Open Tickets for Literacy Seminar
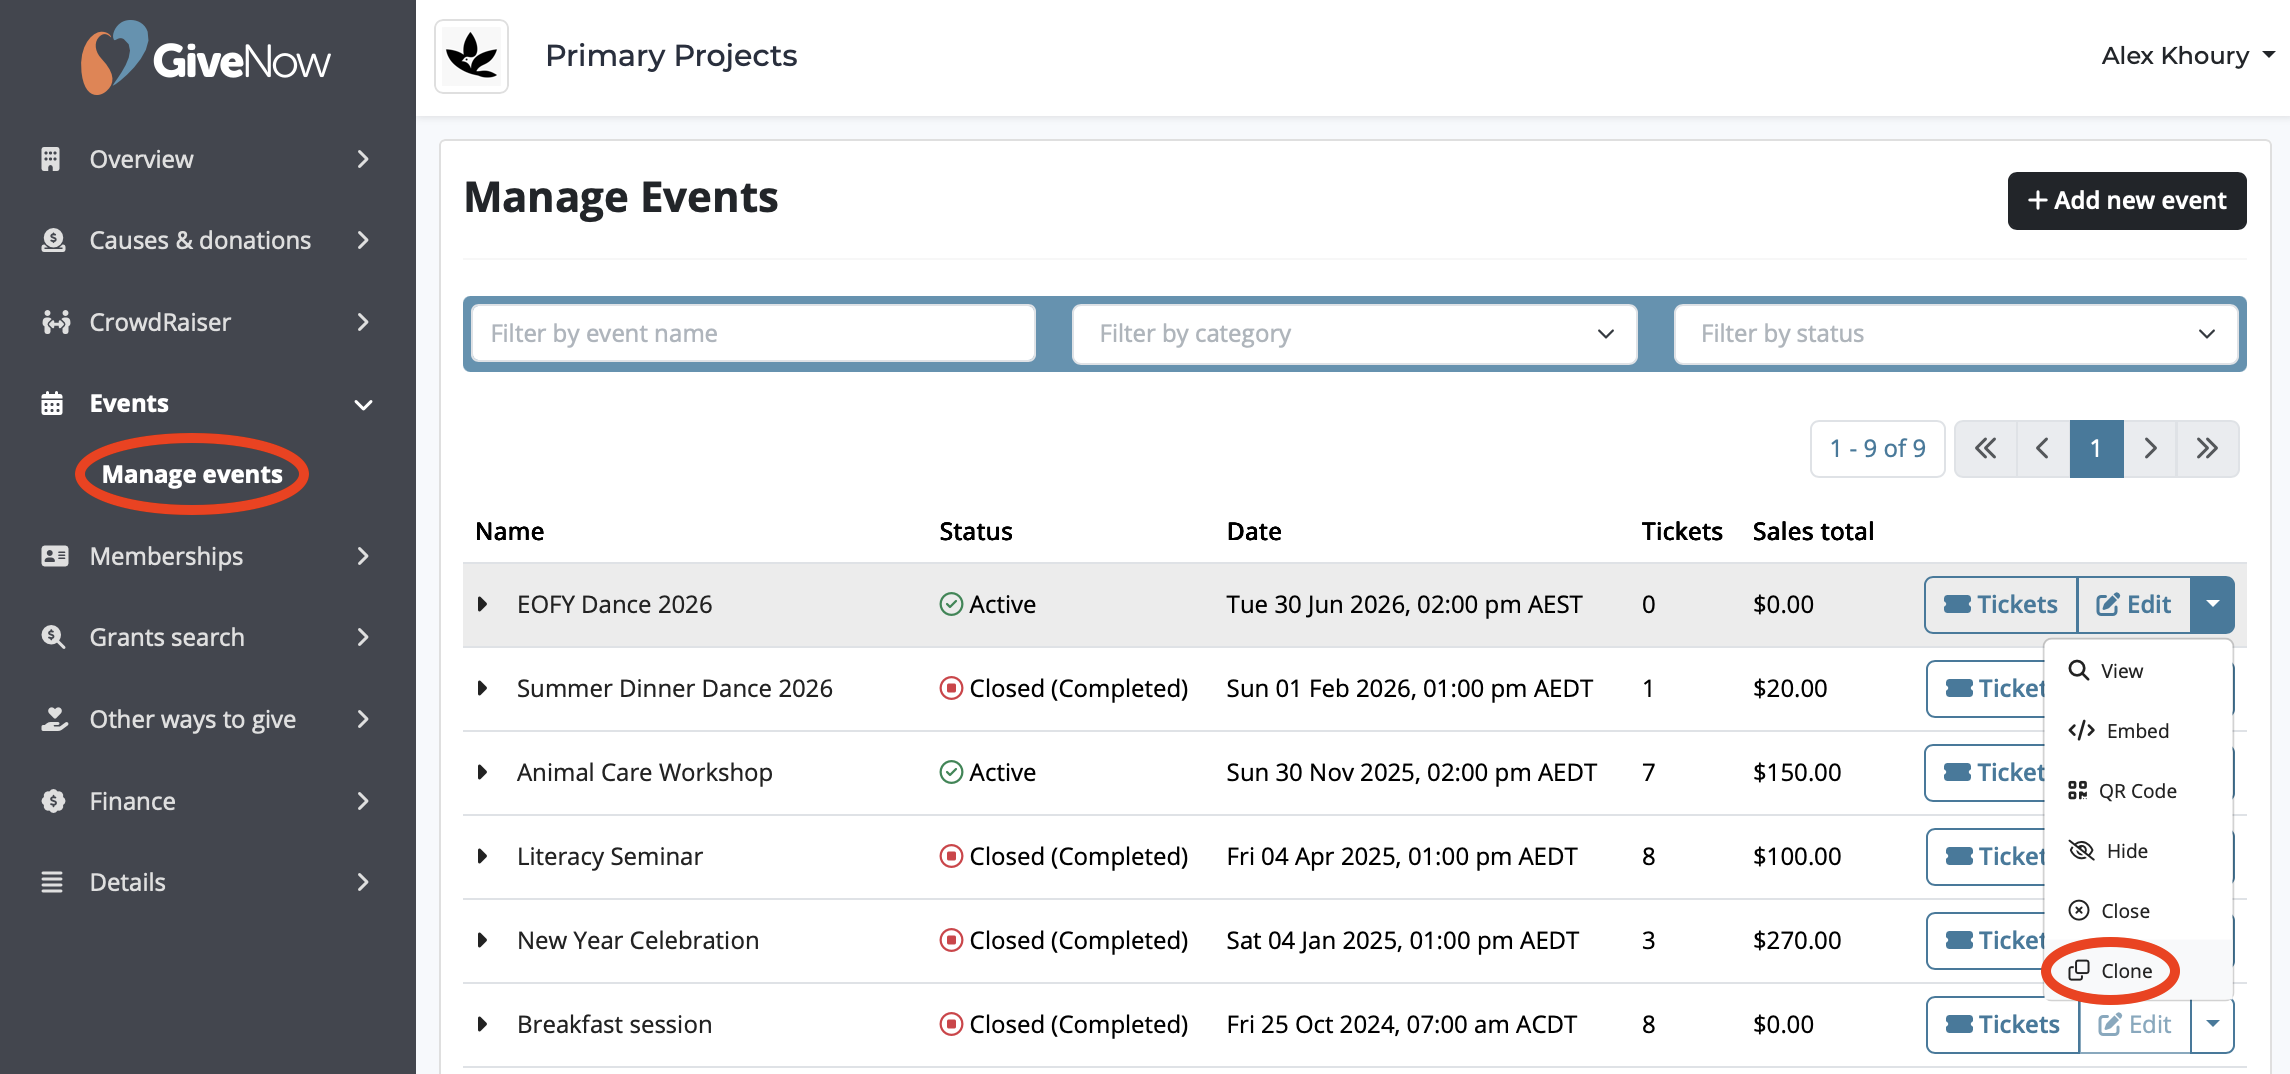Image resolution: width=2290 pixels, height=1074 pixels. pyautogui.click(x=1986, y=857)
